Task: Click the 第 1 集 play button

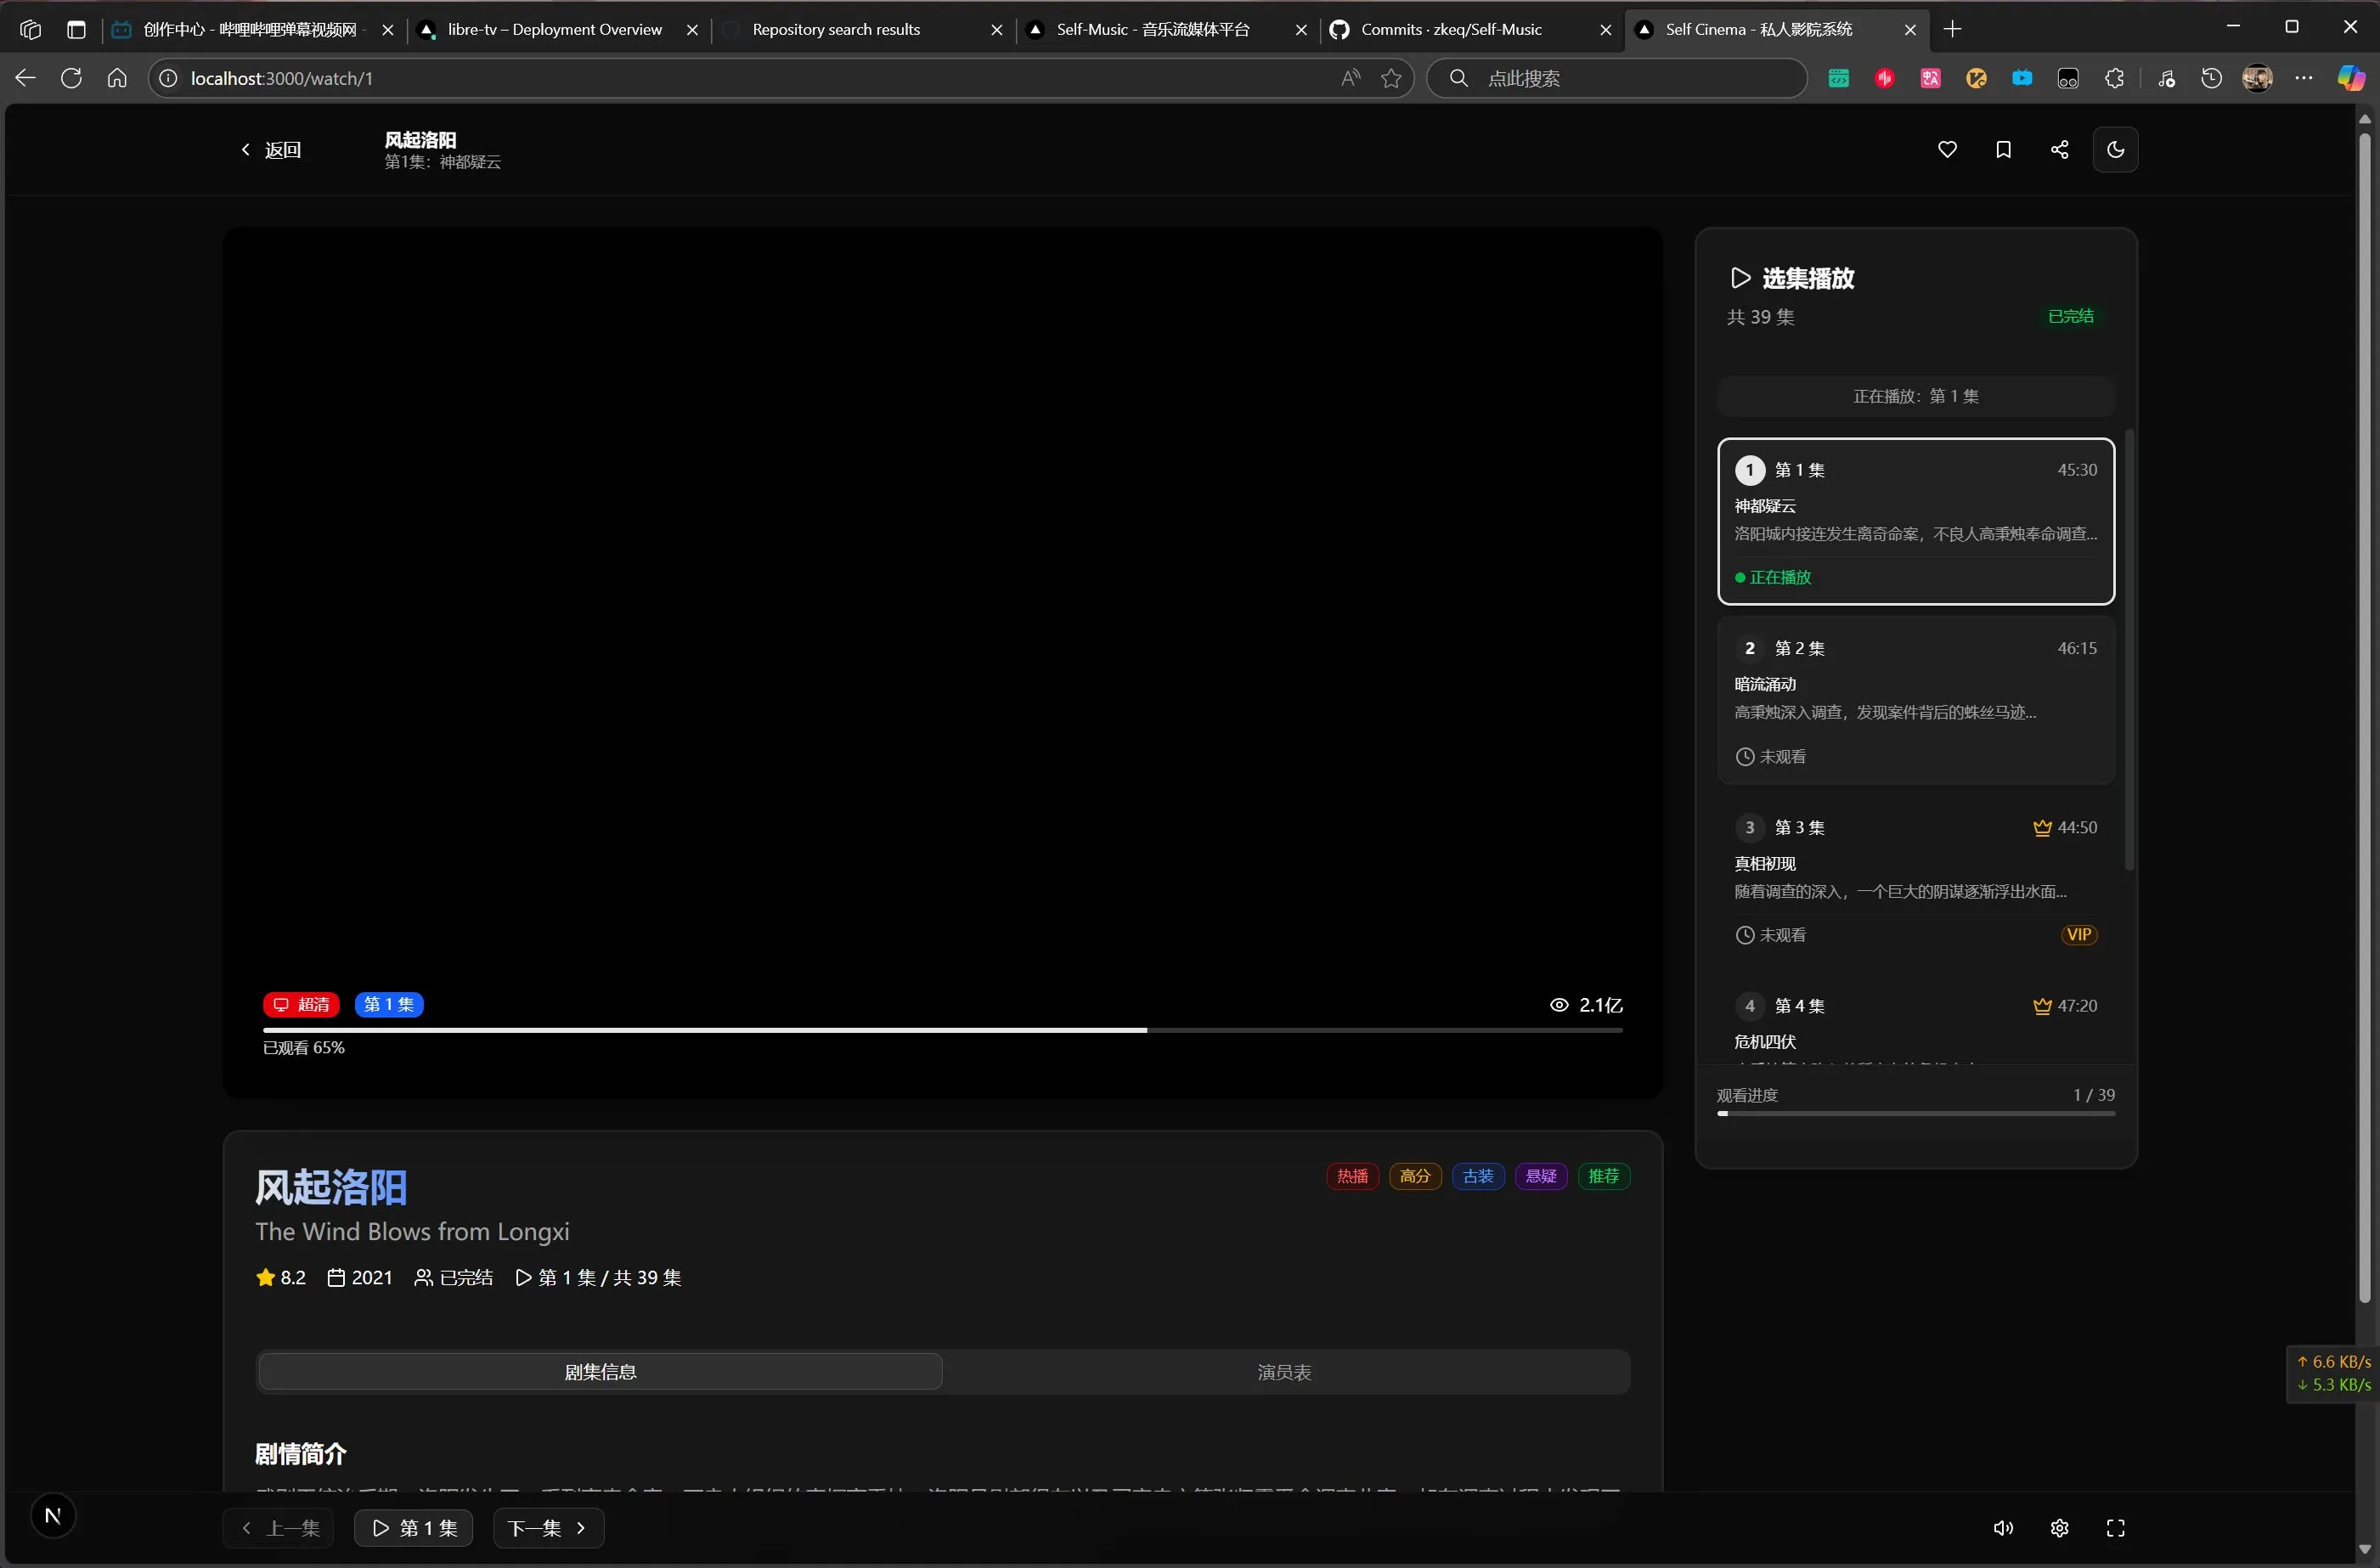Action: [x=413, y=1528]
